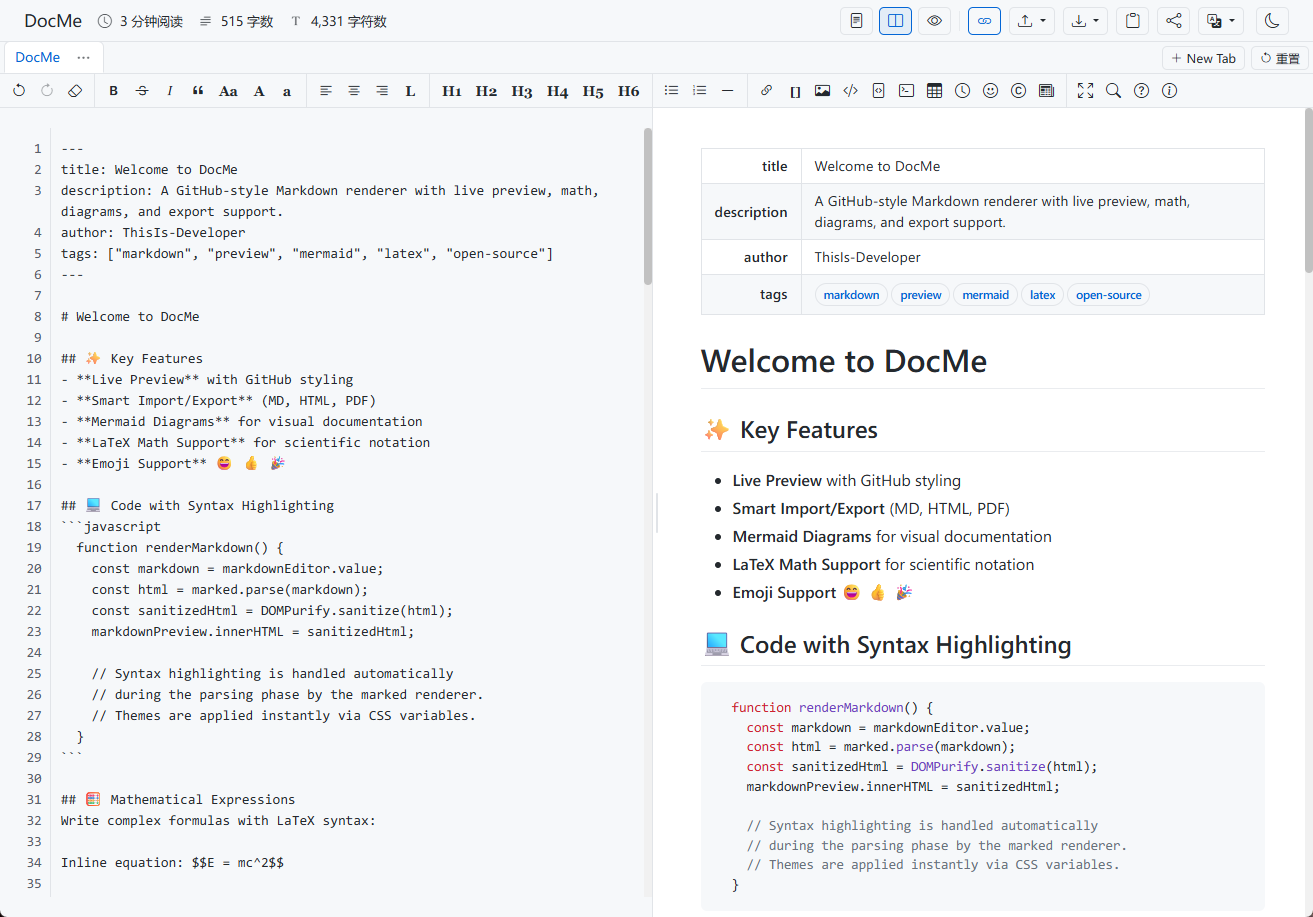Image resolution: width=1313 pixels, height=917 pixels.
Task: Open the language translation dropdown
Action: tap(1221, 21)
